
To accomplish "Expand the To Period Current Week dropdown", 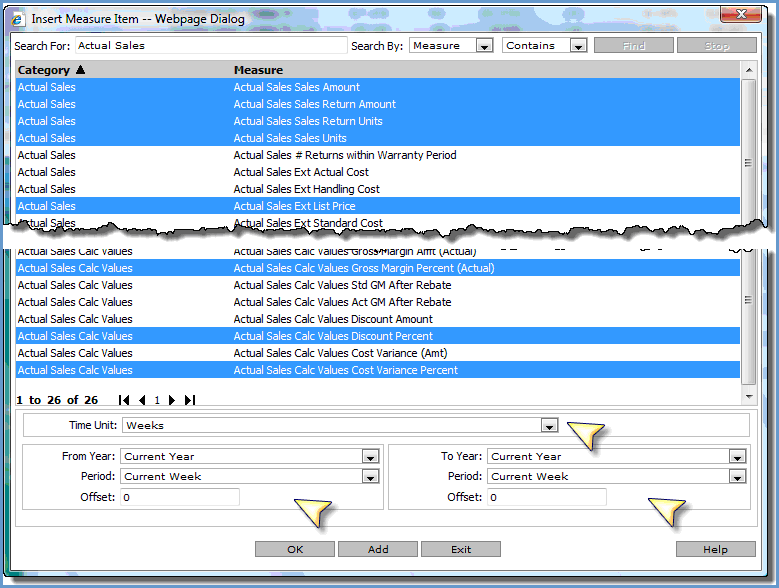I will pos(737,477).
